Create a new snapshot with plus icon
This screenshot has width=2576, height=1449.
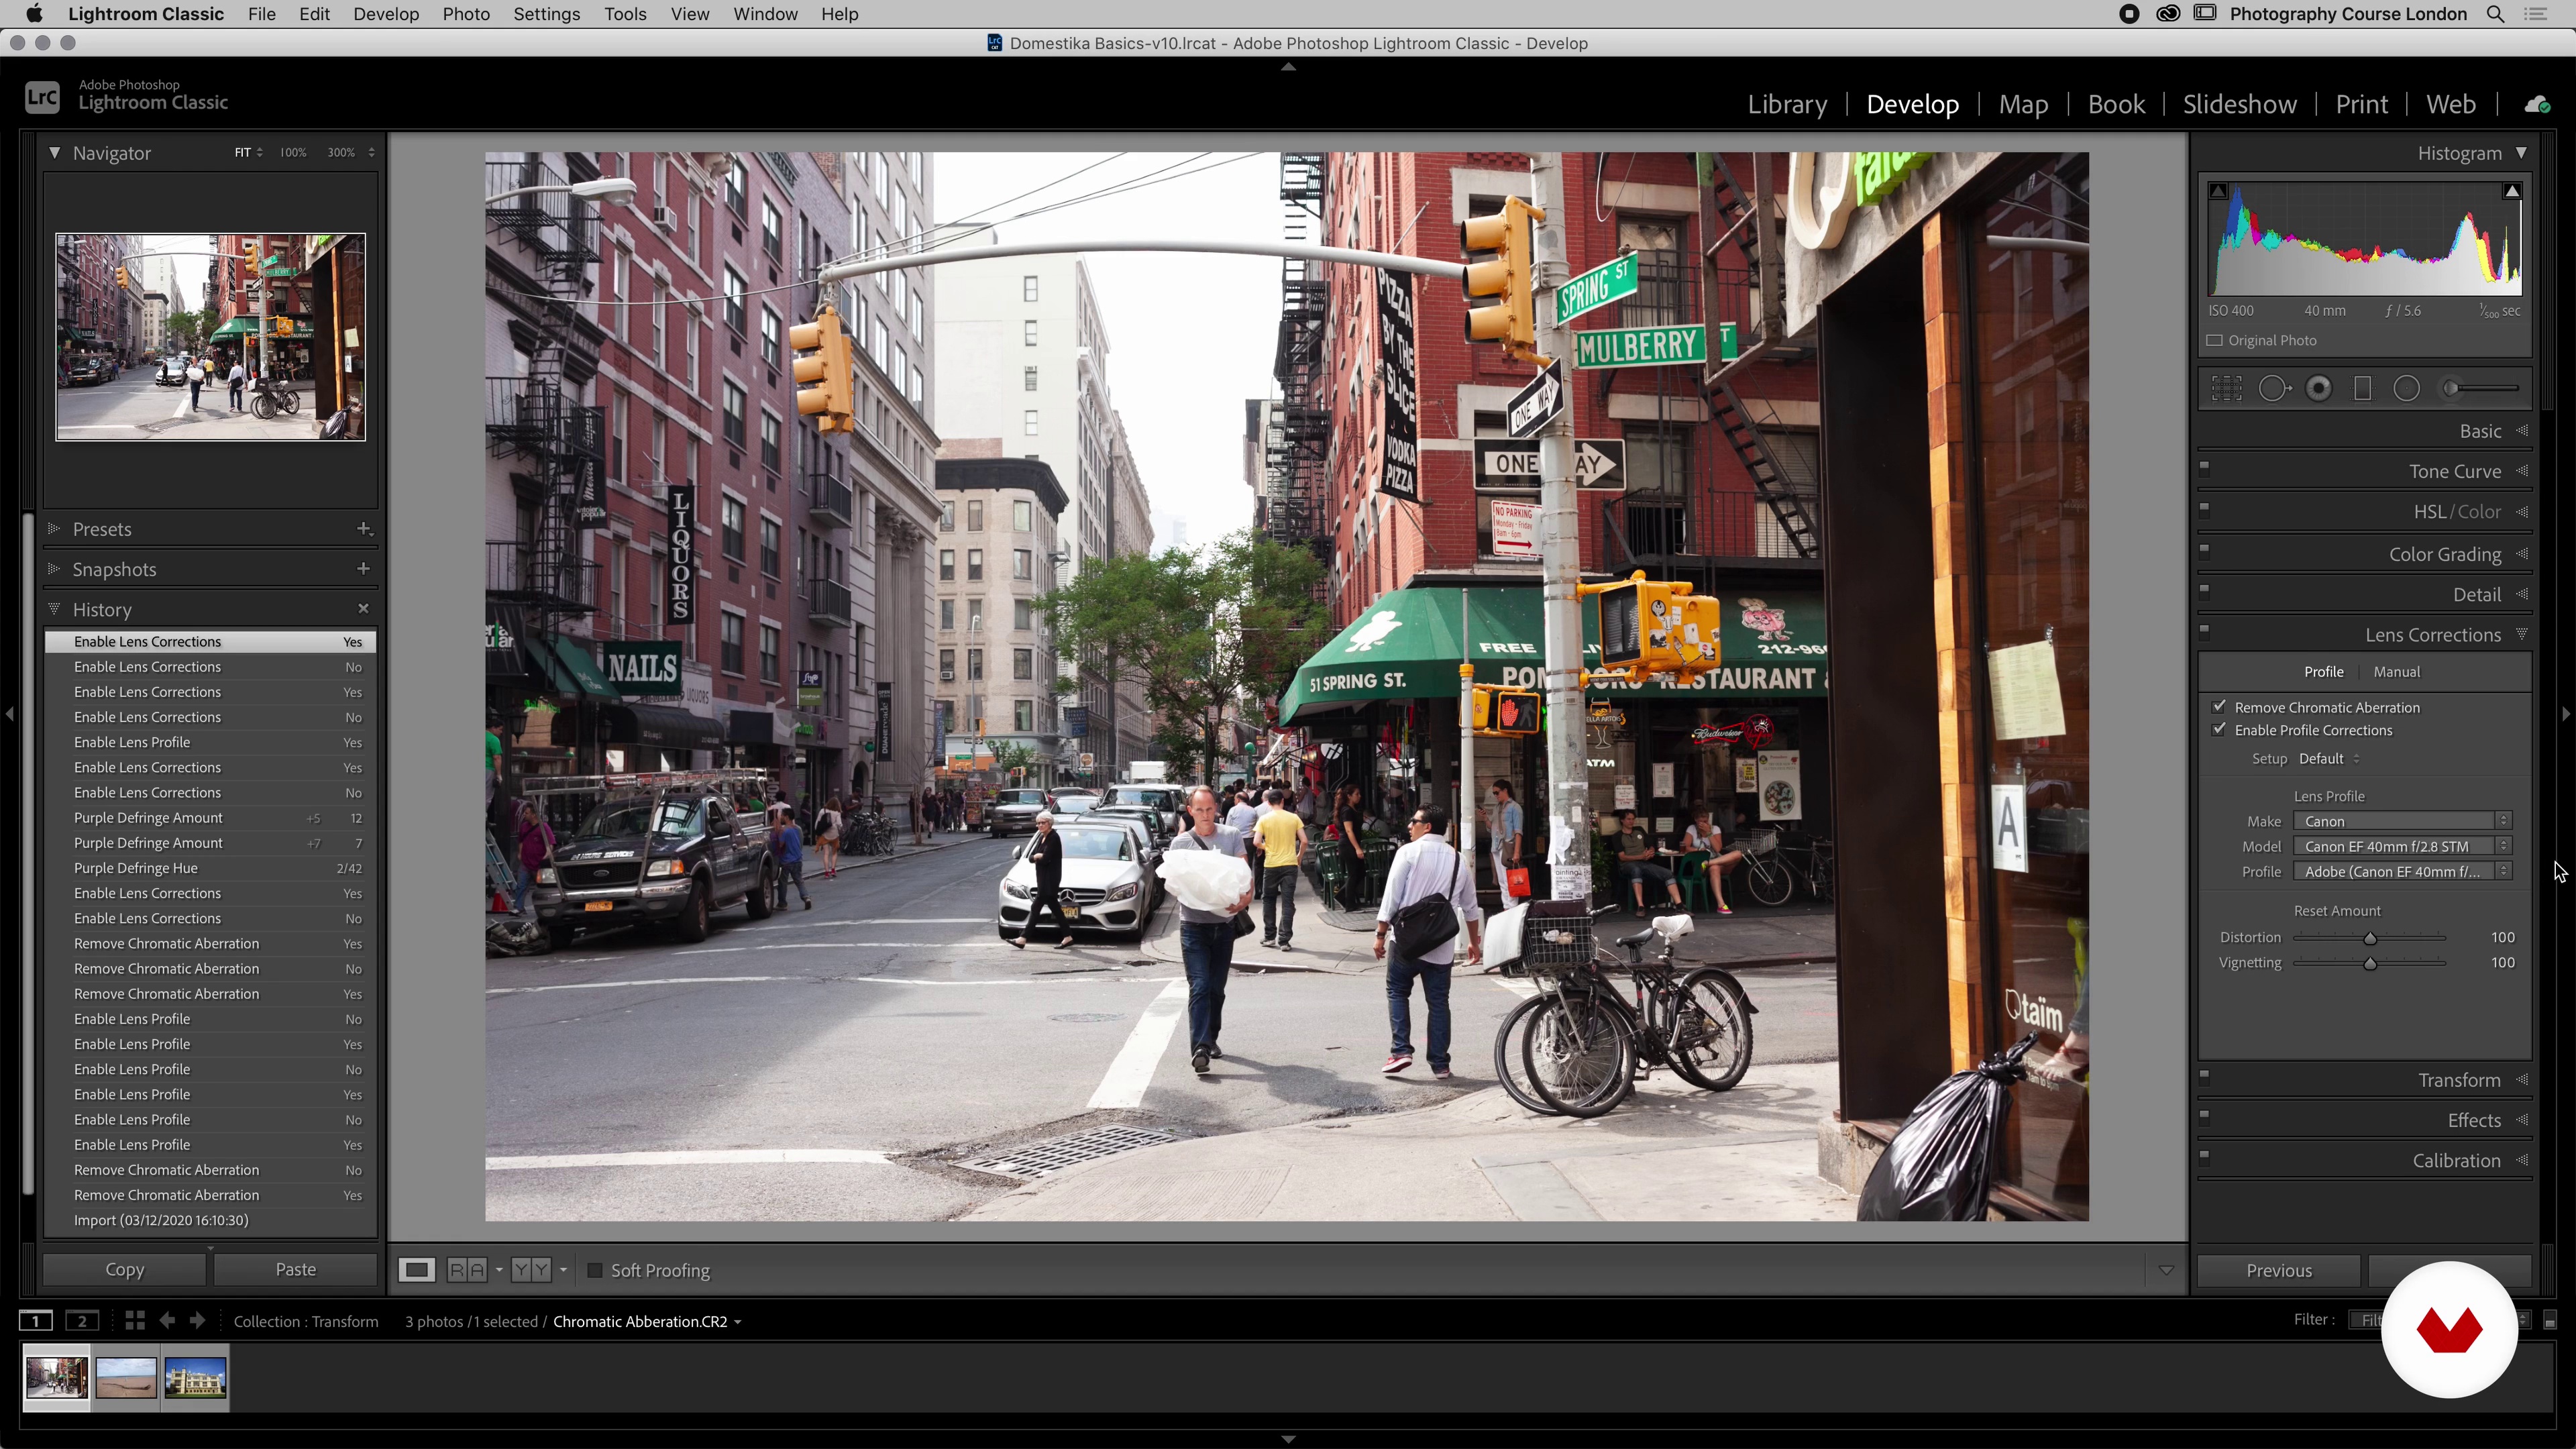(x=363, y=568)
